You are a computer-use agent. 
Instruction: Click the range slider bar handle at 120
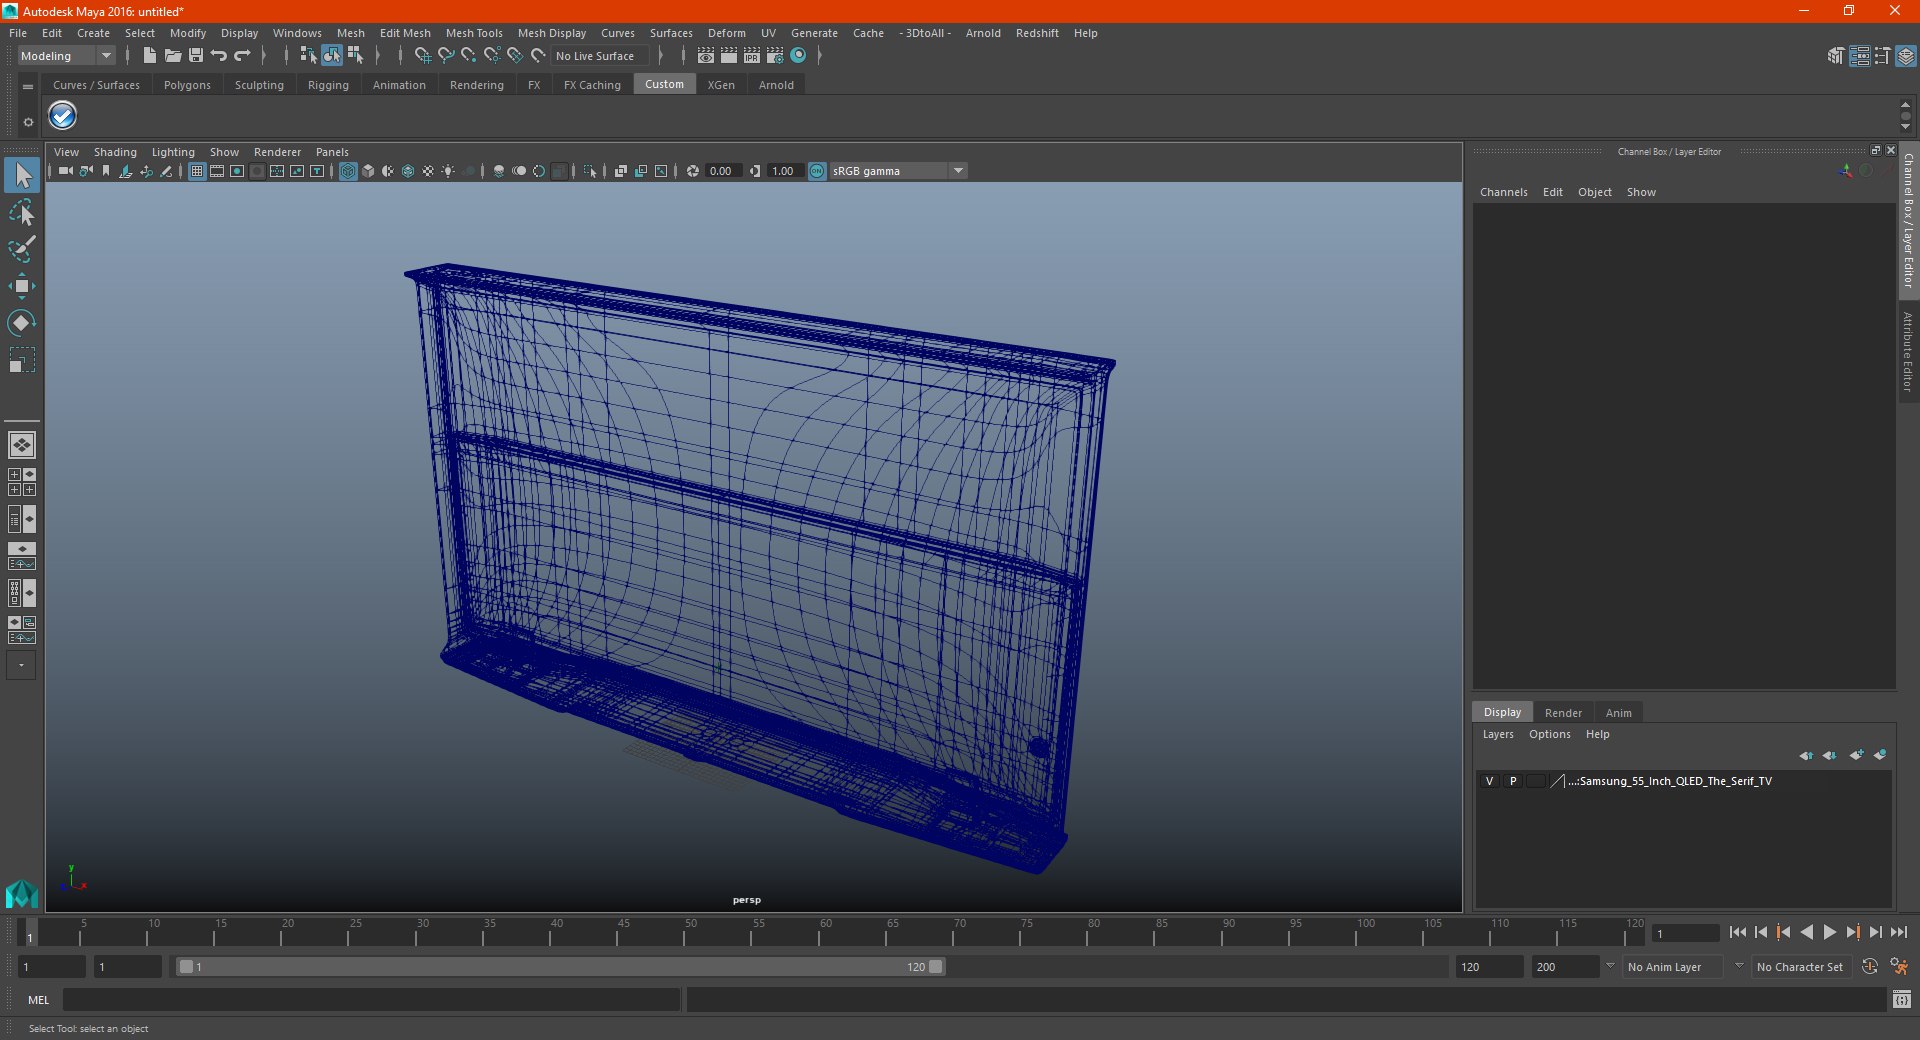click(936, 967)
